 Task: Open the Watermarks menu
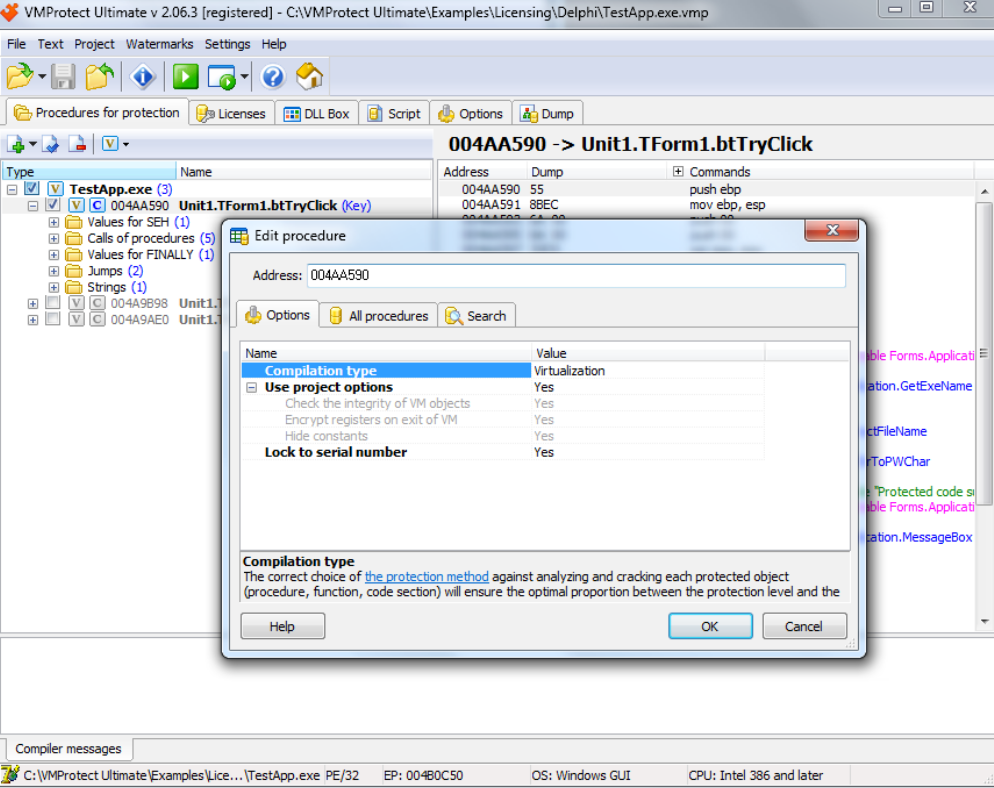coord(159,44)
